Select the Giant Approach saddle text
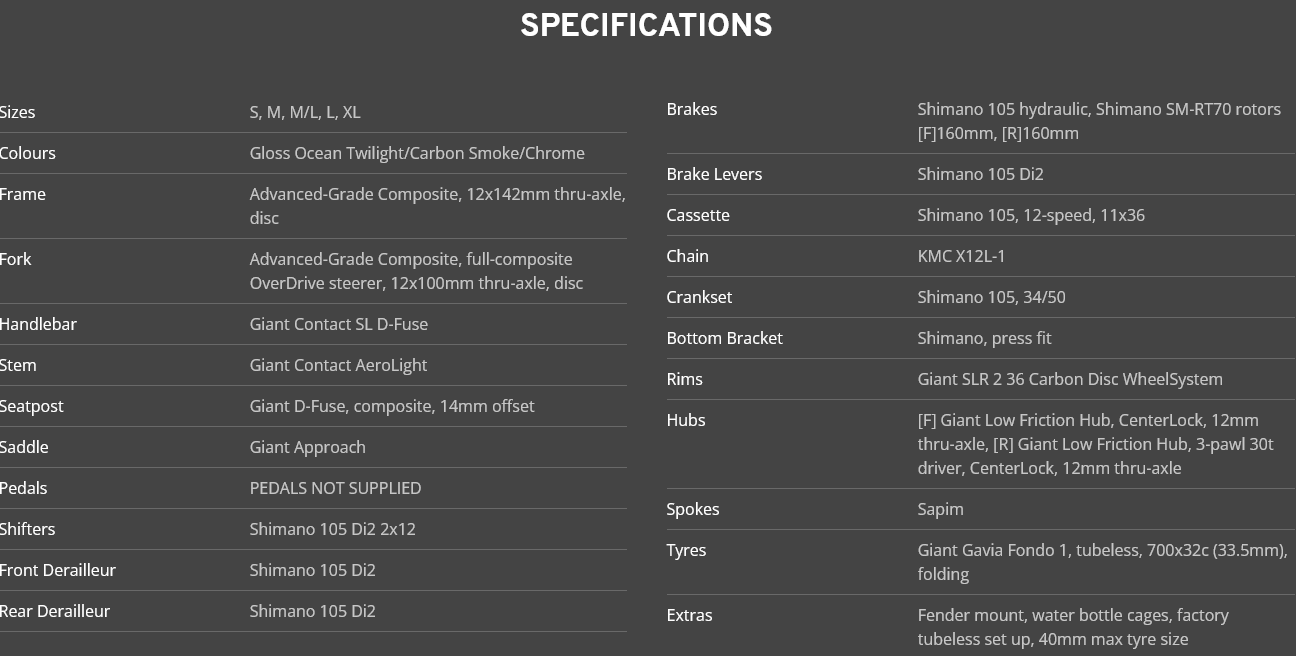This screenshot has width=1296, height=656. pos(307,447)
